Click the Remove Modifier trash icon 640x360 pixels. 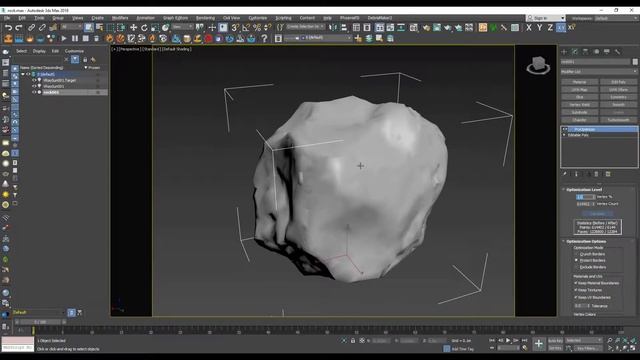(596, 174)
